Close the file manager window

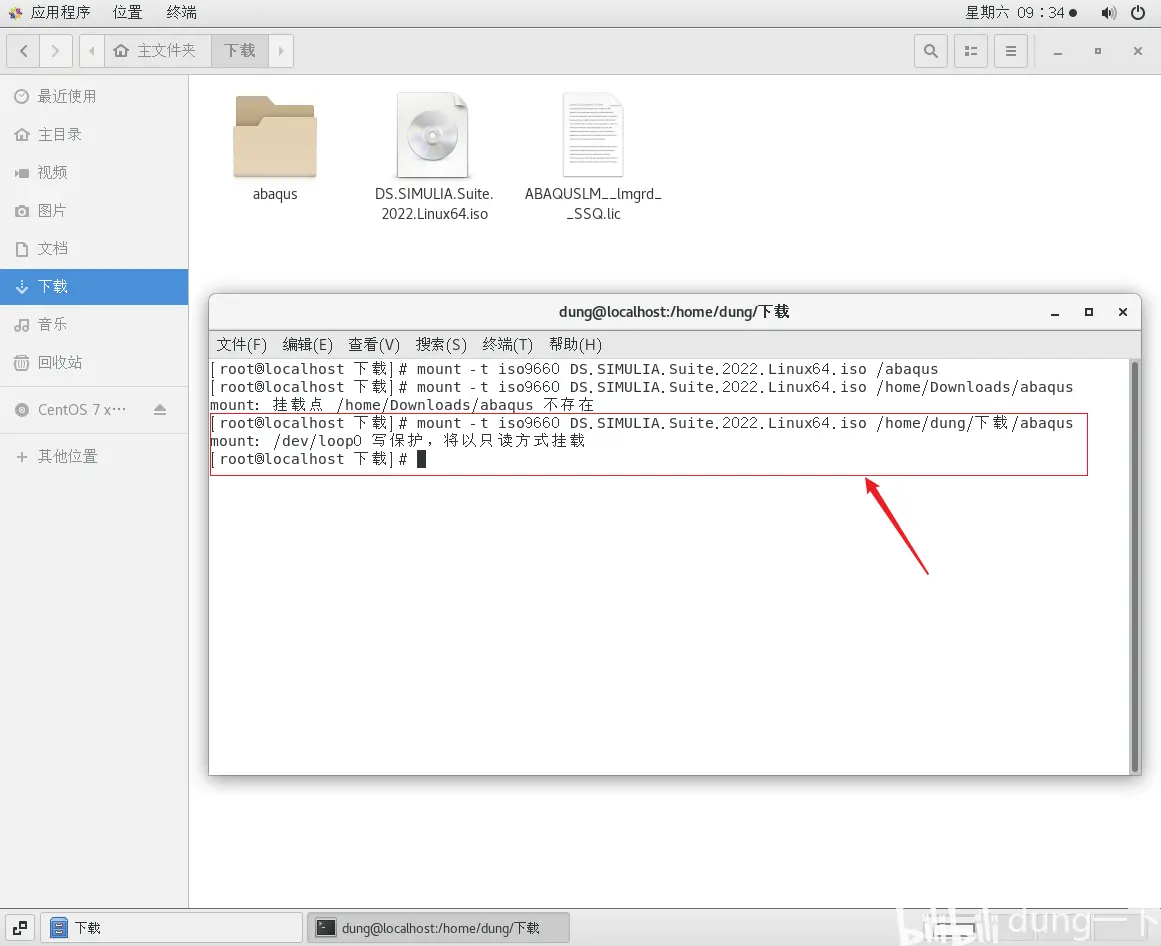1138,51
